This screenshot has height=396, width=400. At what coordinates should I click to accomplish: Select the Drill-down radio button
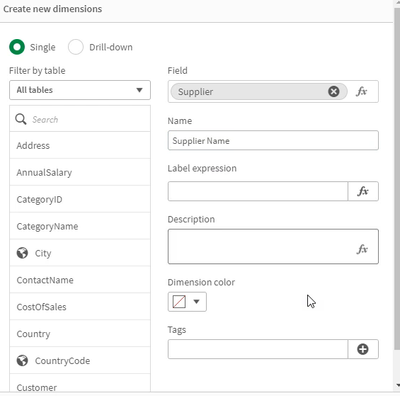pos(76,47)
